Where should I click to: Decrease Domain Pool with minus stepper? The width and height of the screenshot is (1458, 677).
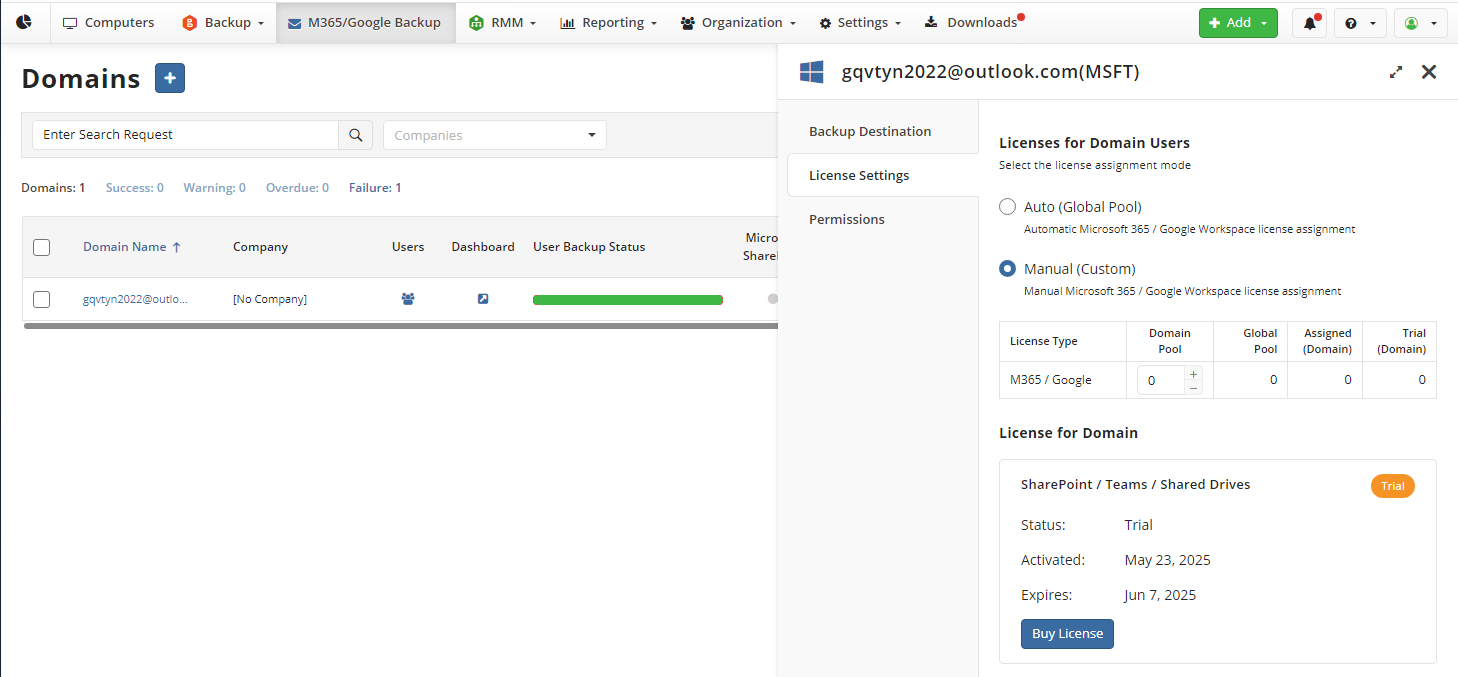(x=1194, y=388)
